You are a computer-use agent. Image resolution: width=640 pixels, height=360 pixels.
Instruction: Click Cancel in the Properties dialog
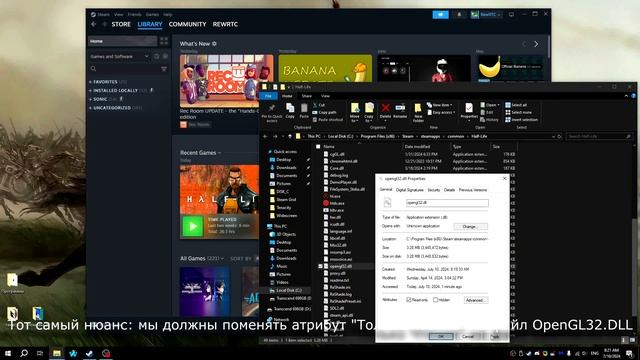tap(468, 336)
